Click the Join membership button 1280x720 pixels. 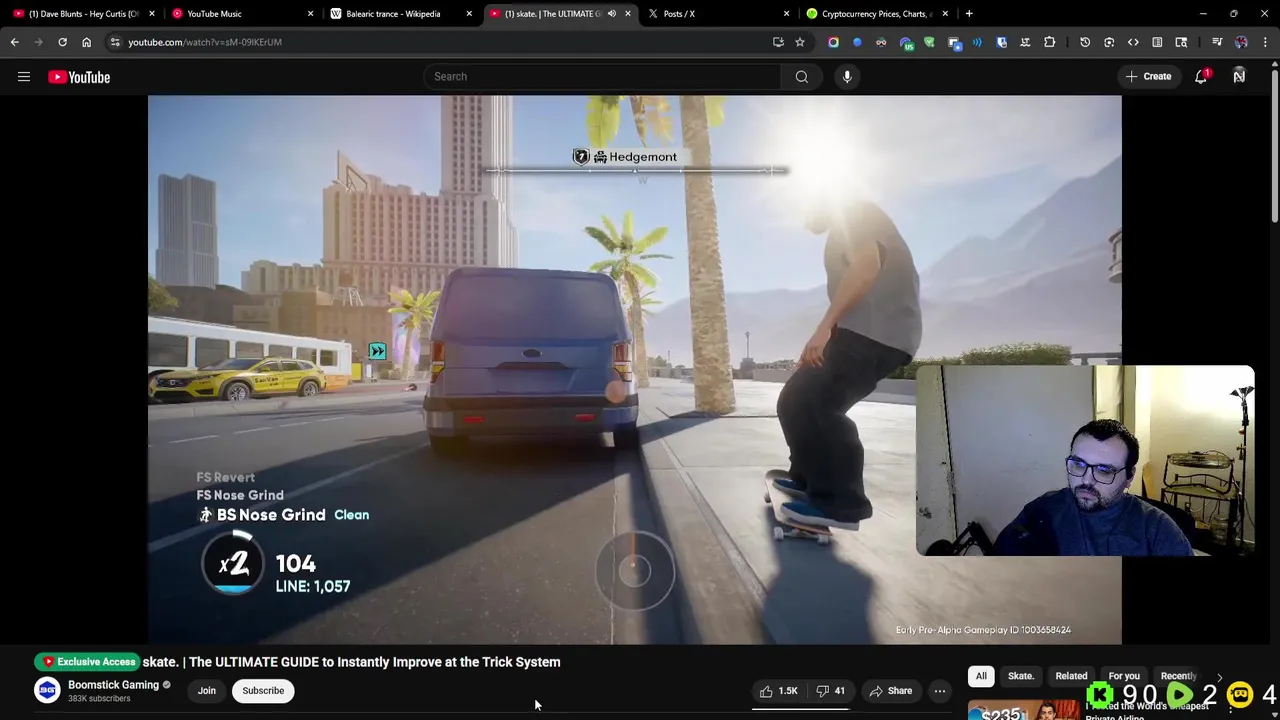click(x=206, y=691)
